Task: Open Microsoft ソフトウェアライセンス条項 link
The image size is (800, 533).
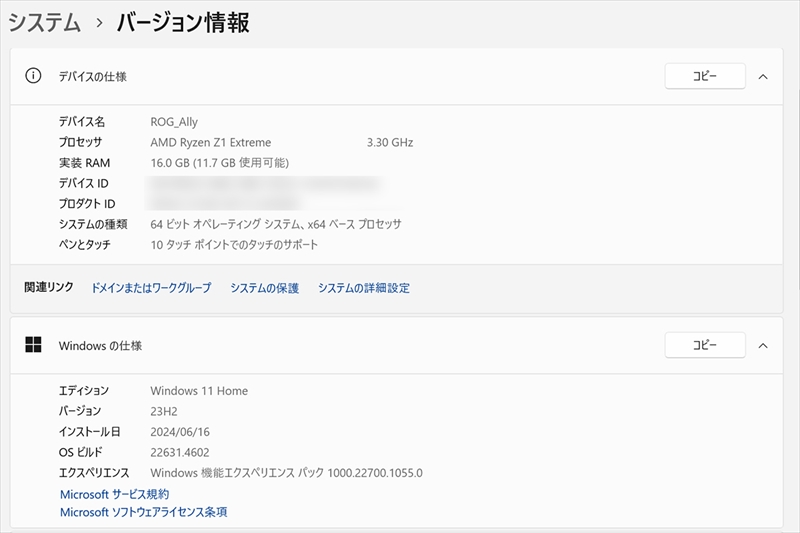Action: pos(143,512)
